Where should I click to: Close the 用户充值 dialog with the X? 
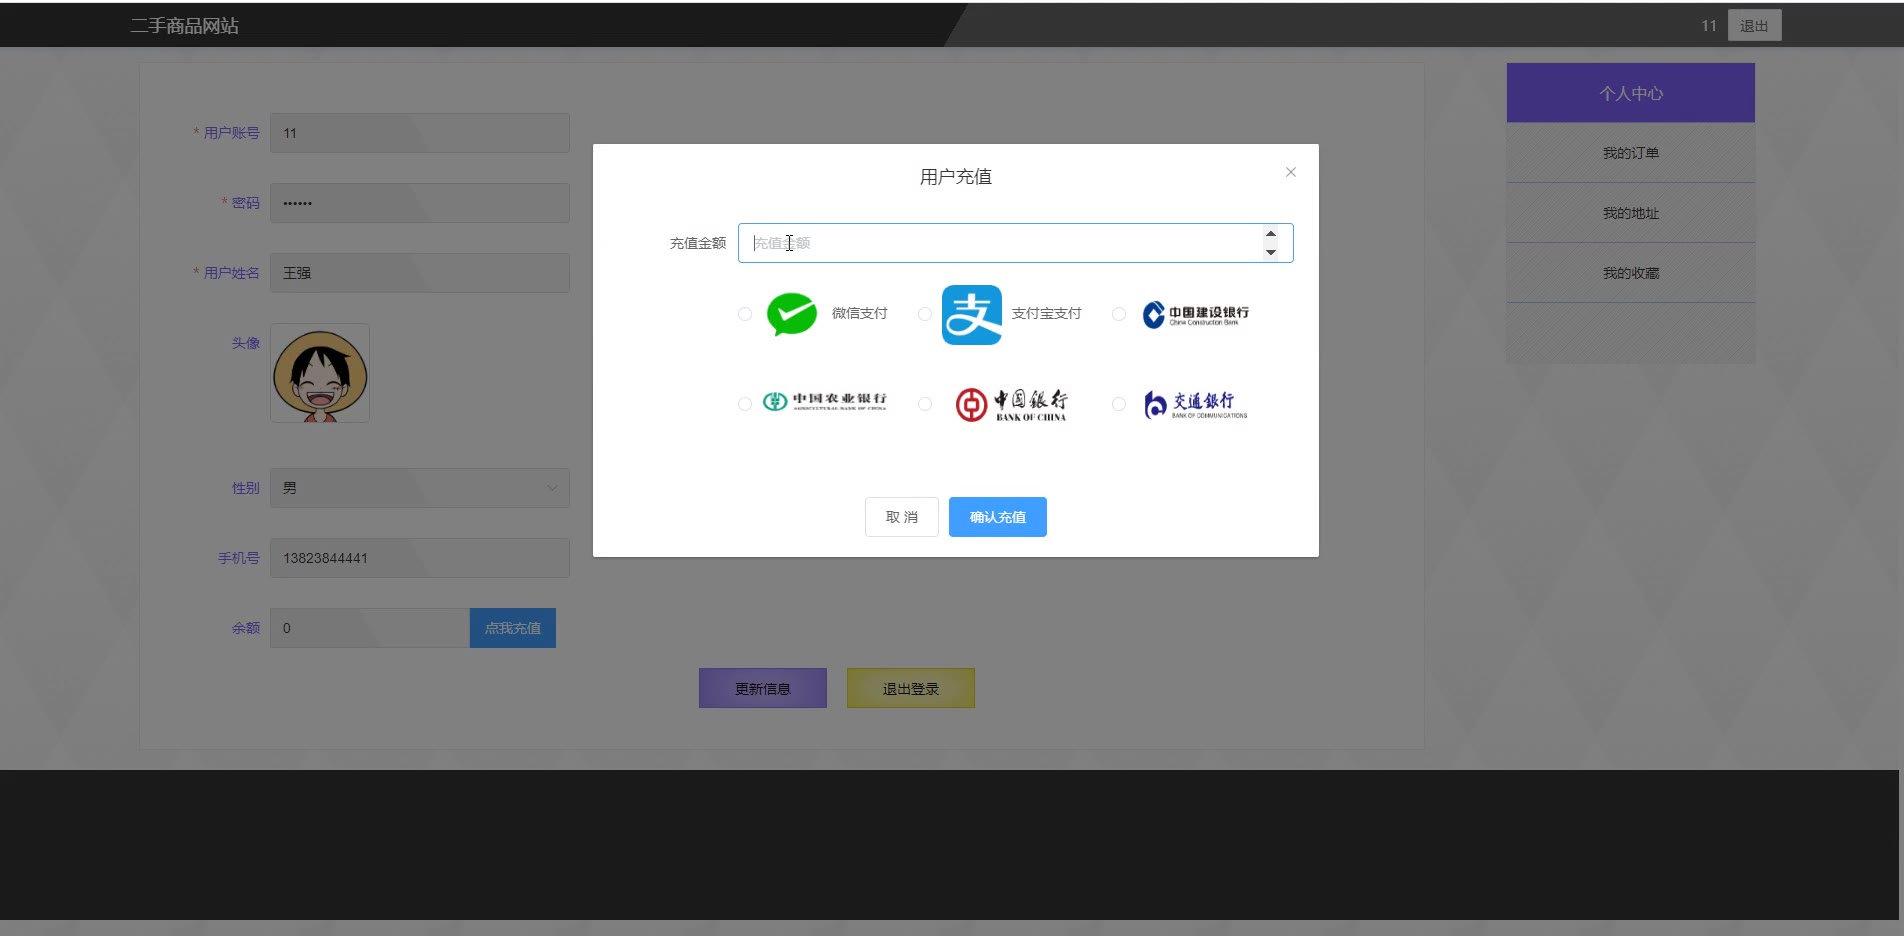coord(1291,172)
